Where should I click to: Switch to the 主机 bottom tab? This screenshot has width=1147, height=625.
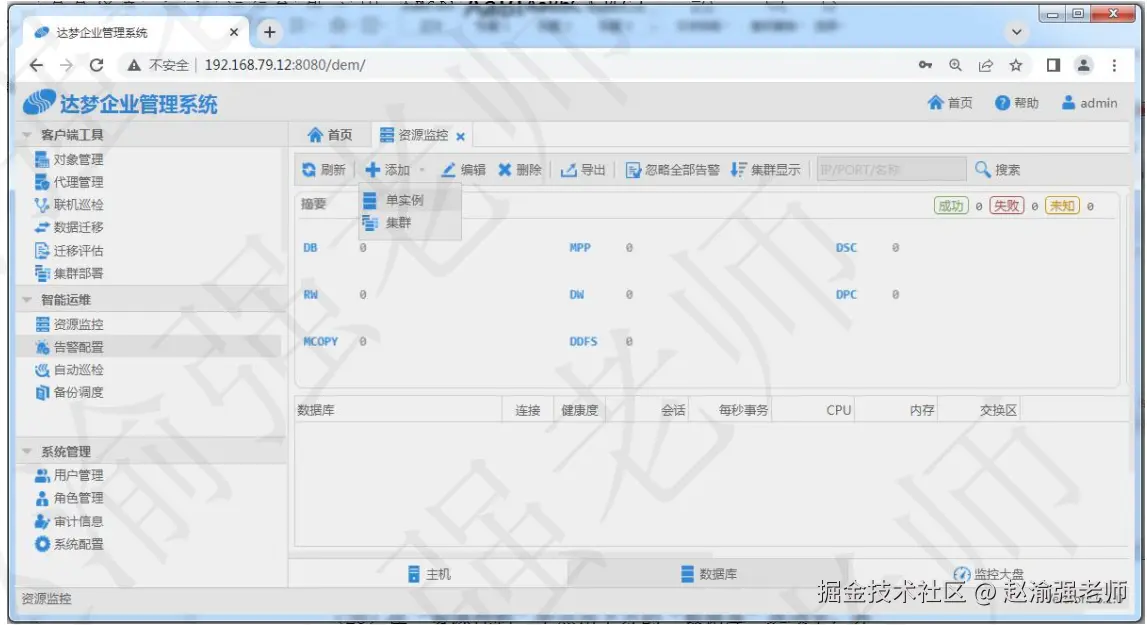click(428, 574)
